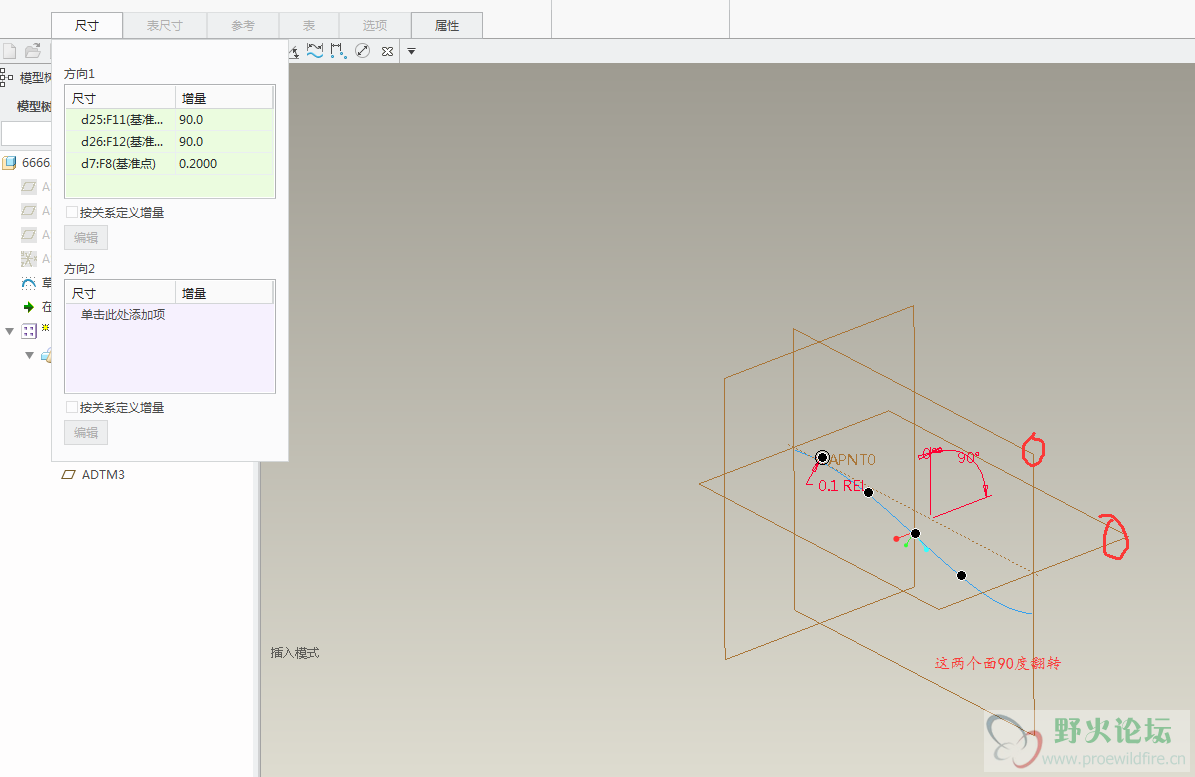Click the 90° angle dimension in viewport
This screenshot has height=777, width=1195.
tap(968, 458)
